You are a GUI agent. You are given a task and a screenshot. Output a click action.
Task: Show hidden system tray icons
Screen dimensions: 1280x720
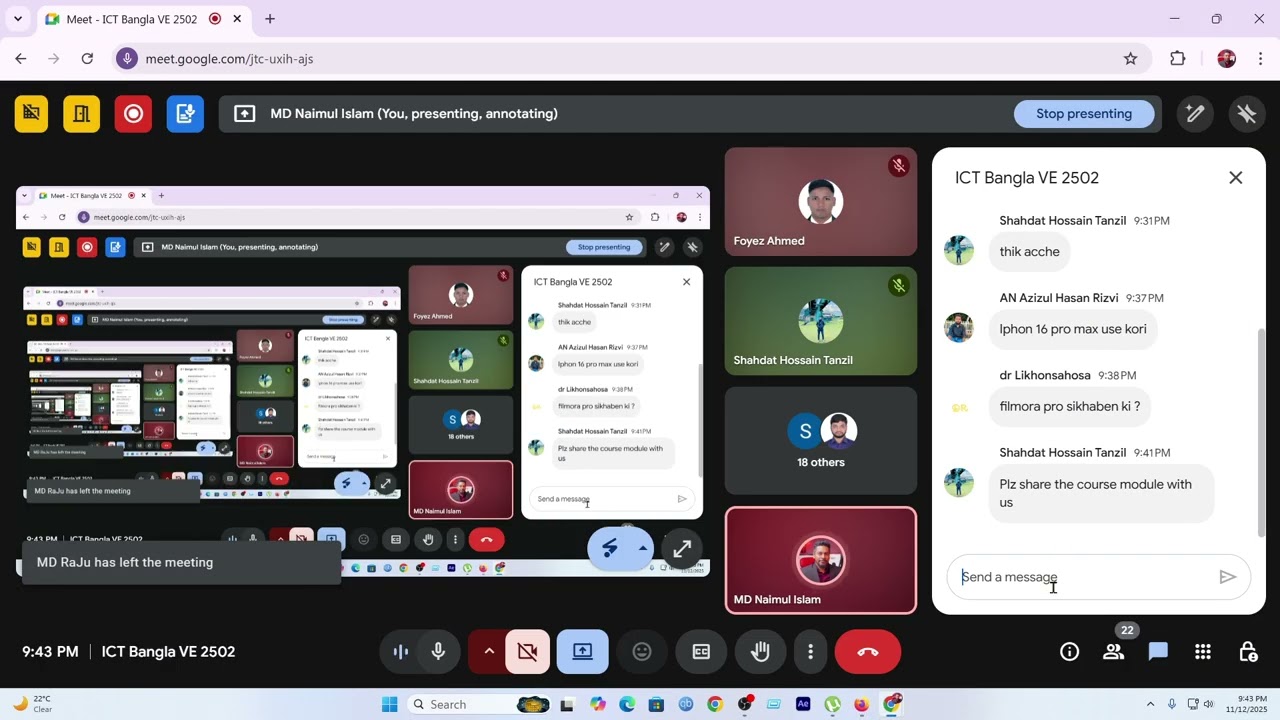[1150, 704]
